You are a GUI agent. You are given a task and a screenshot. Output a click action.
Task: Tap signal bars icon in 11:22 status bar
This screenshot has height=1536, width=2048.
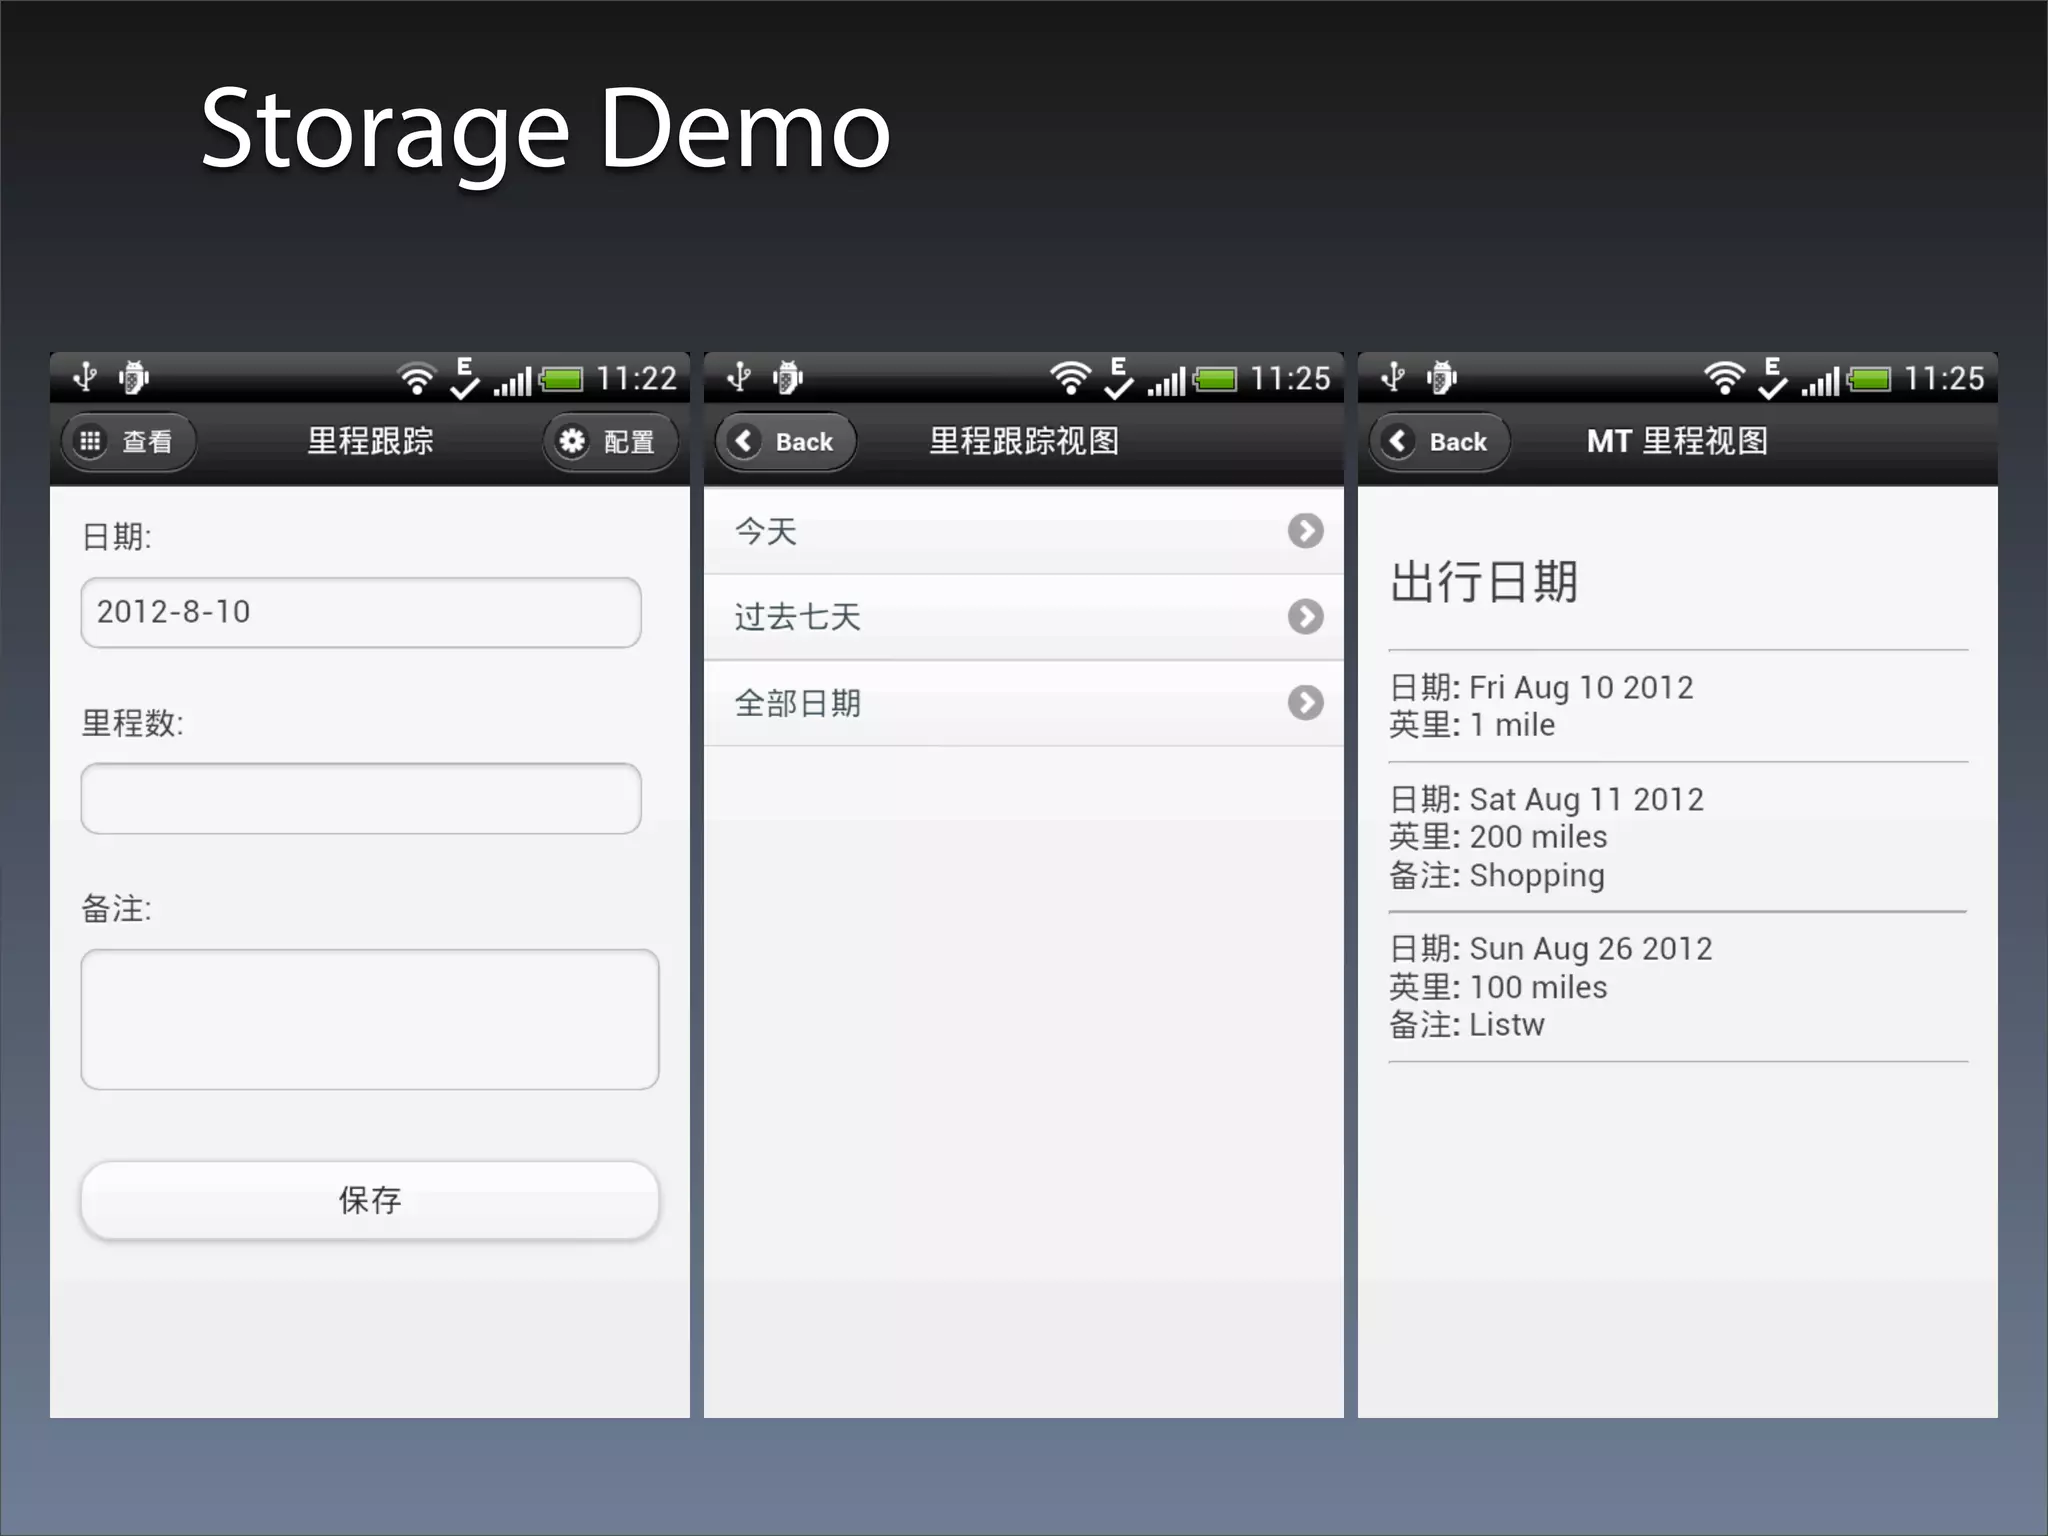point(512,382)
